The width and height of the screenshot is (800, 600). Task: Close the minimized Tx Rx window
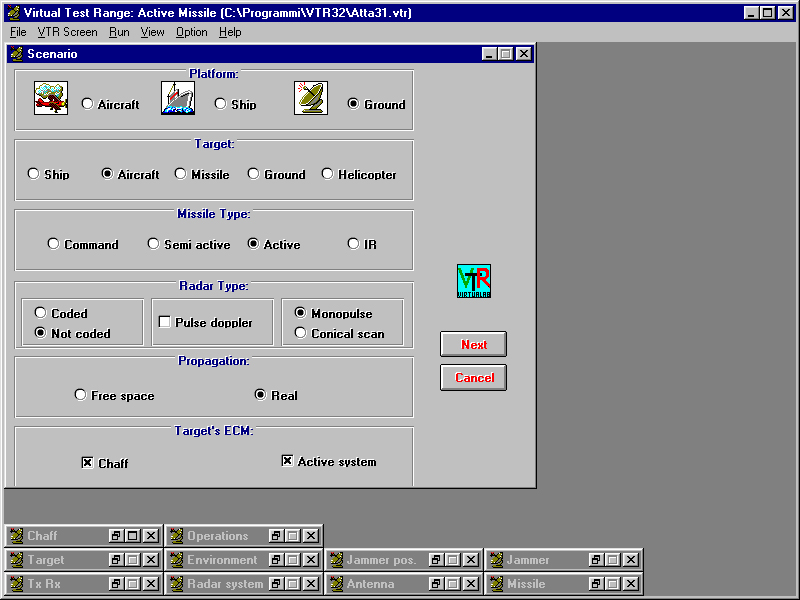pos(151,584)
